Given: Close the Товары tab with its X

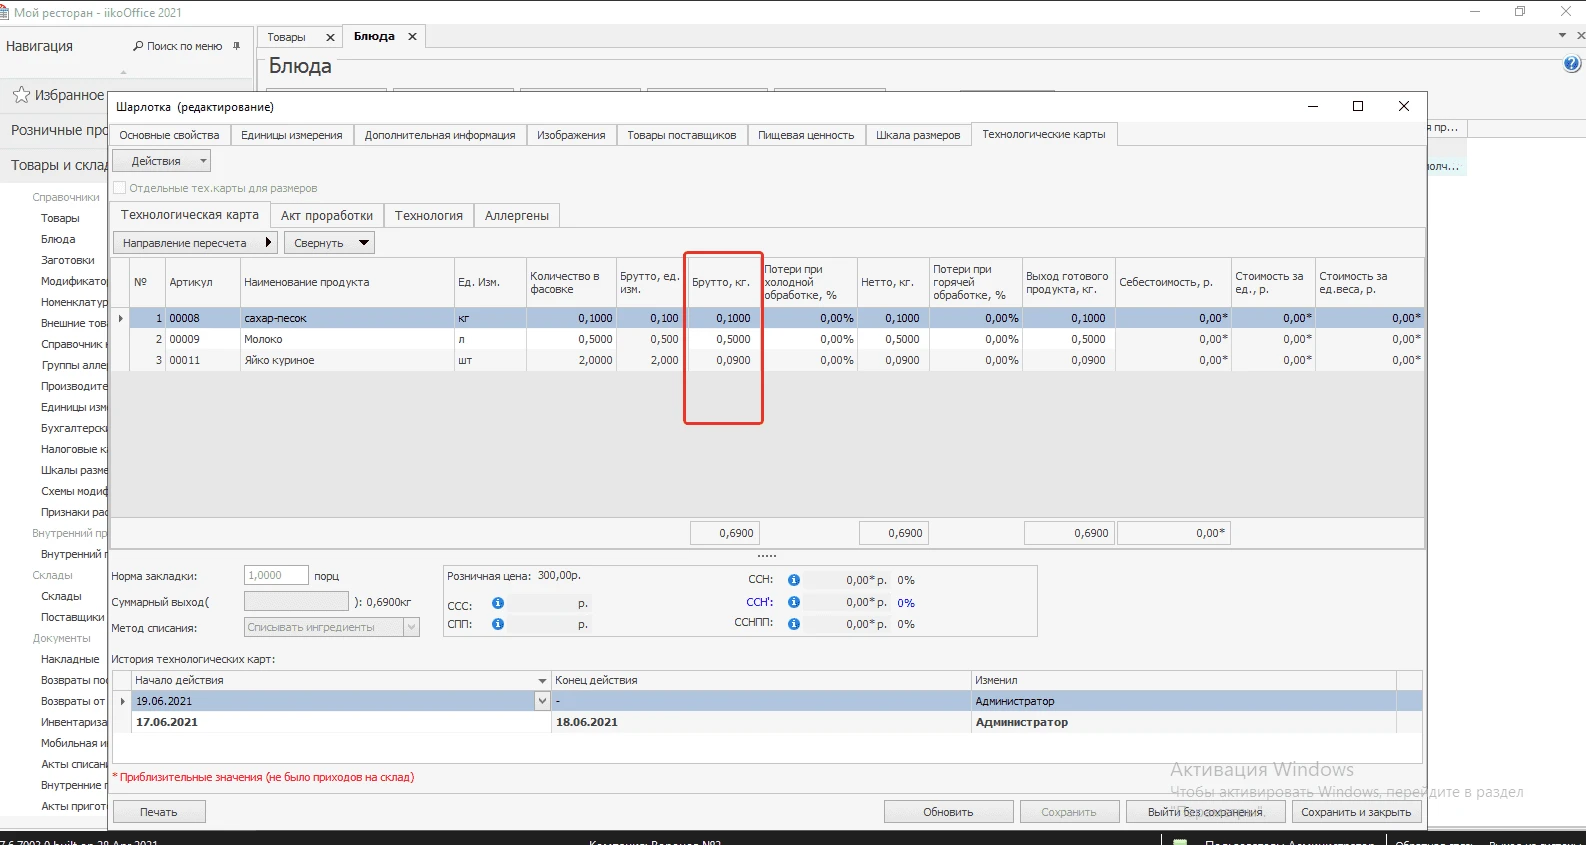Looking at the screenshot, I should [330, 37].
